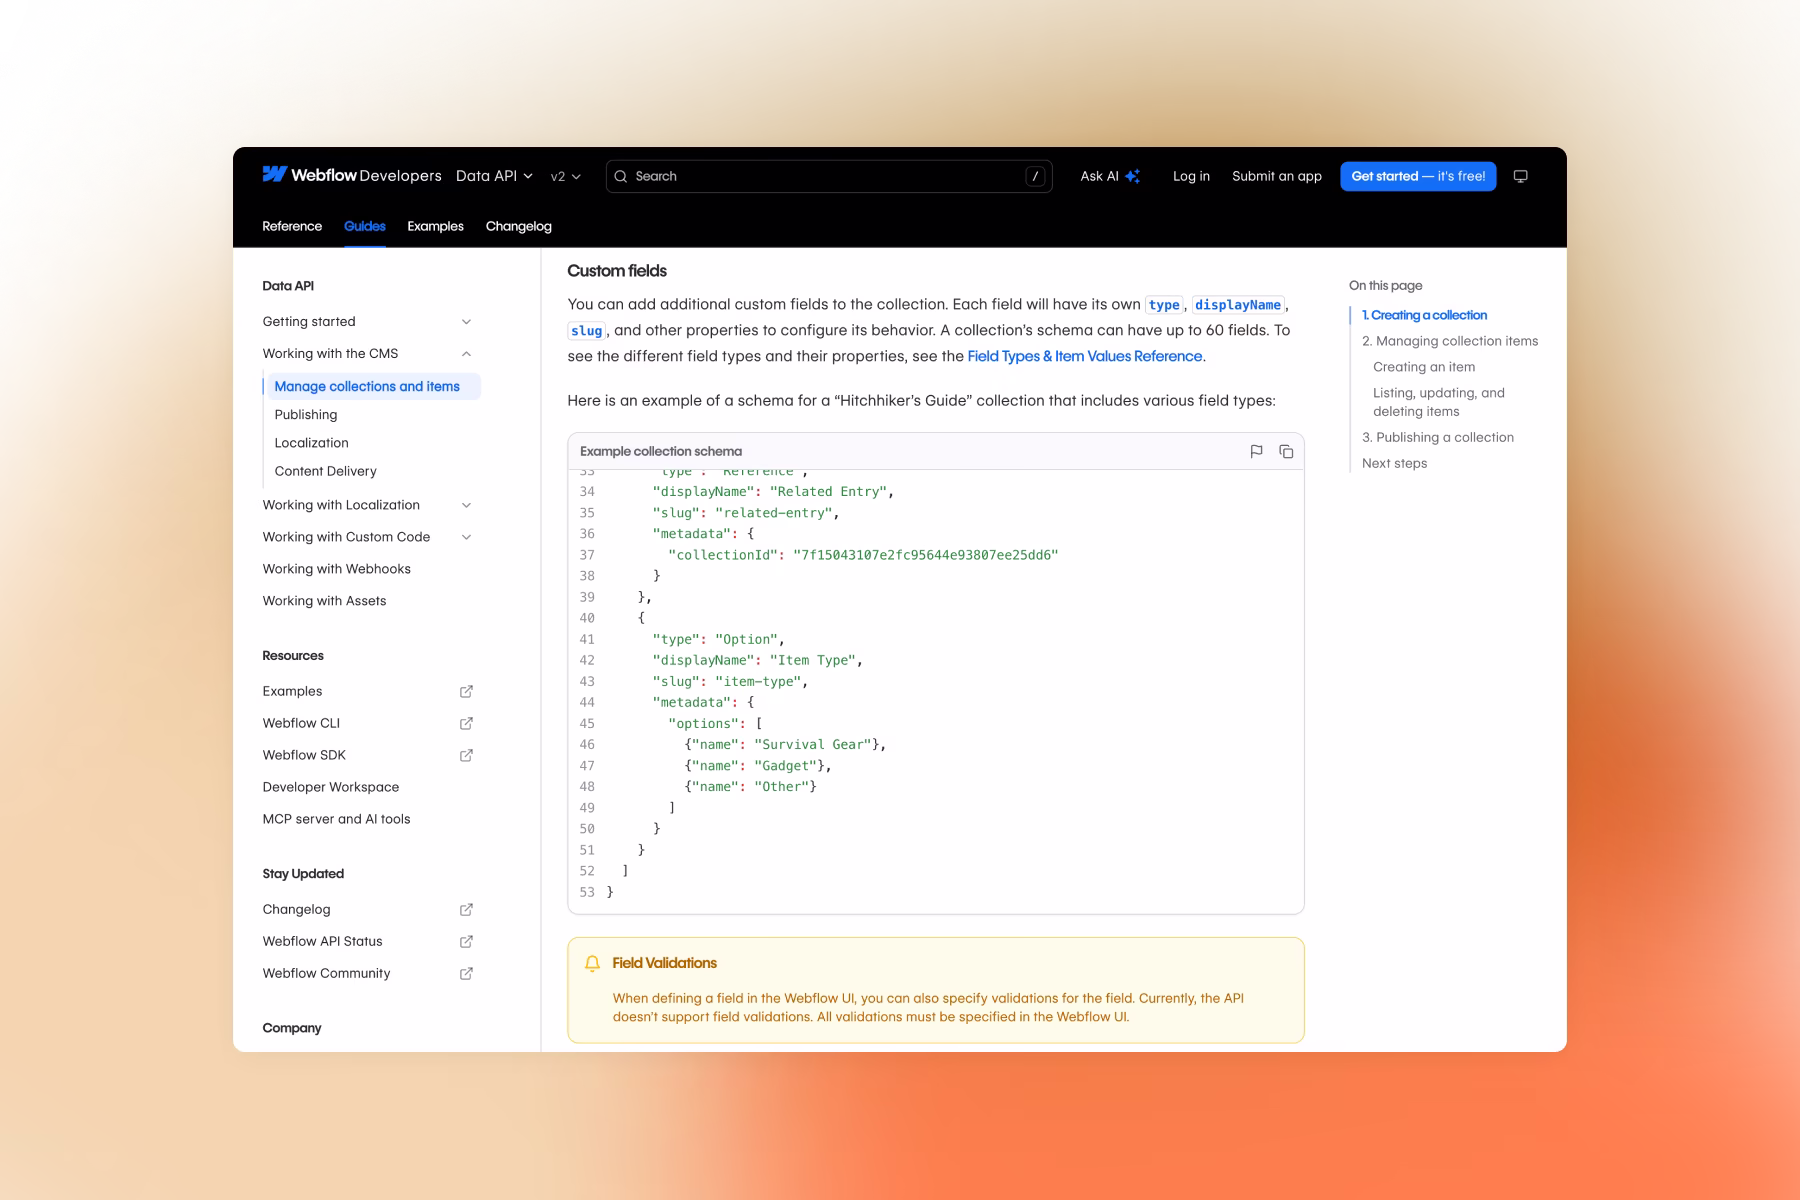
Task: Click the Ask AI sparkle icon
Action: click(x=1132, y=176)
